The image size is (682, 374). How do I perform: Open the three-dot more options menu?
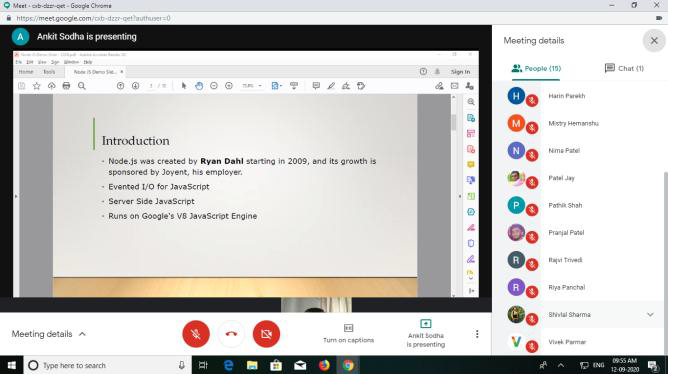click(x=477, y=334)
